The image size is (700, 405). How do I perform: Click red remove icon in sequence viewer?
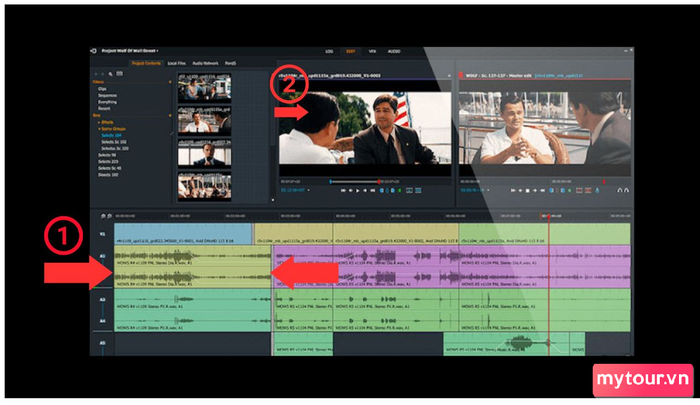tap(588, 191)
